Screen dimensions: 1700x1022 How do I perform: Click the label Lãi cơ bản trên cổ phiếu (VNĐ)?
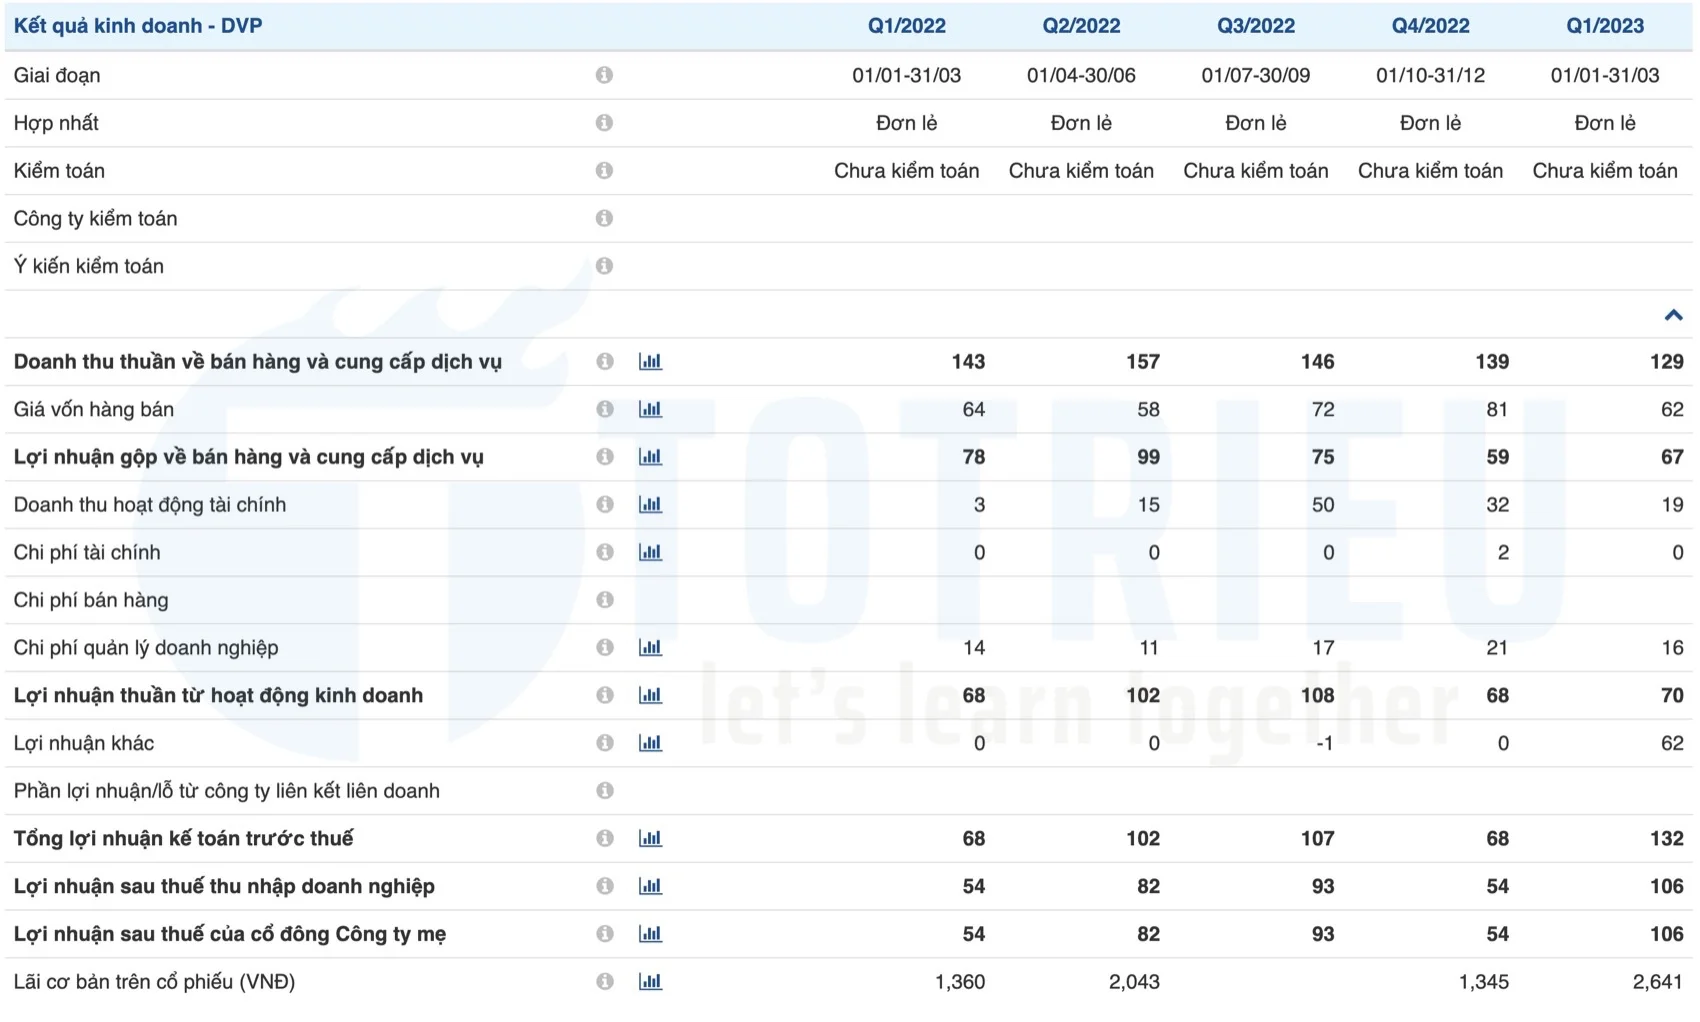(155, 982)
